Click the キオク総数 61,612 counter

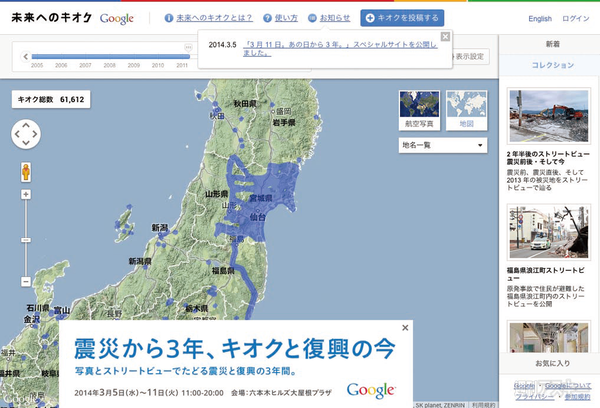(51, 100)
